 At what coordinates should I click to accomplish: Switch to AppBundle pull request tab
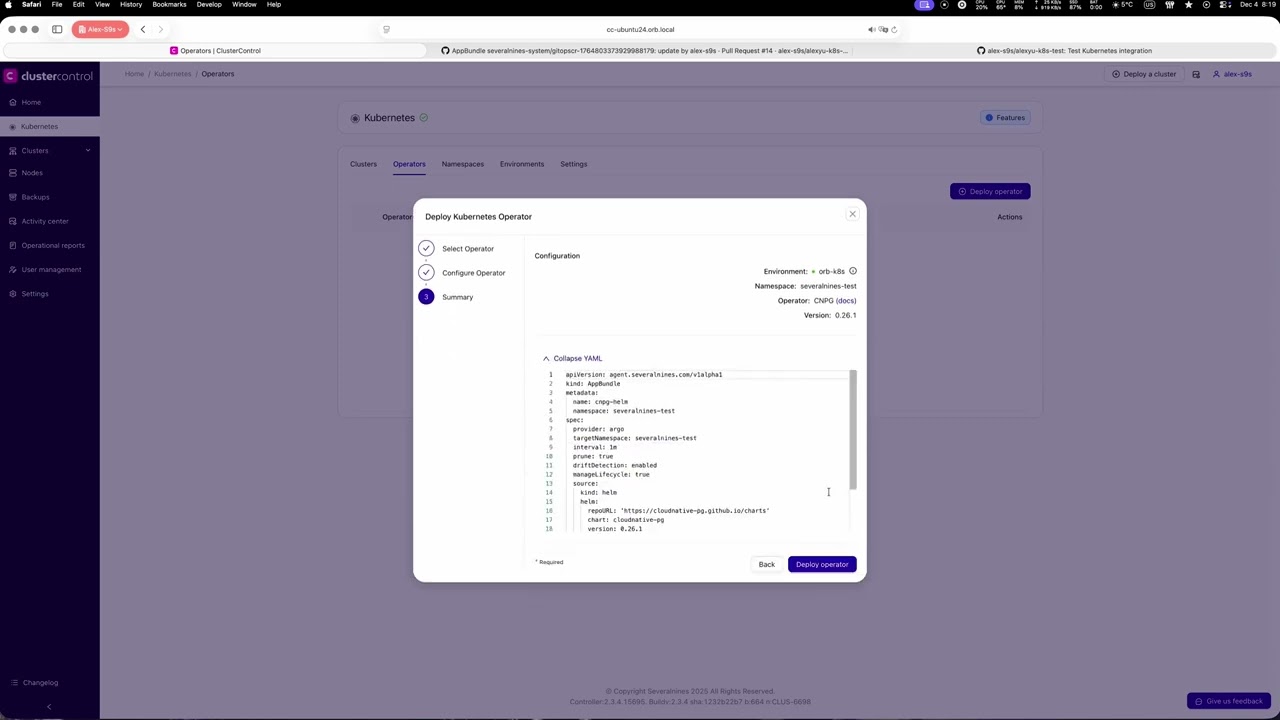645,50
